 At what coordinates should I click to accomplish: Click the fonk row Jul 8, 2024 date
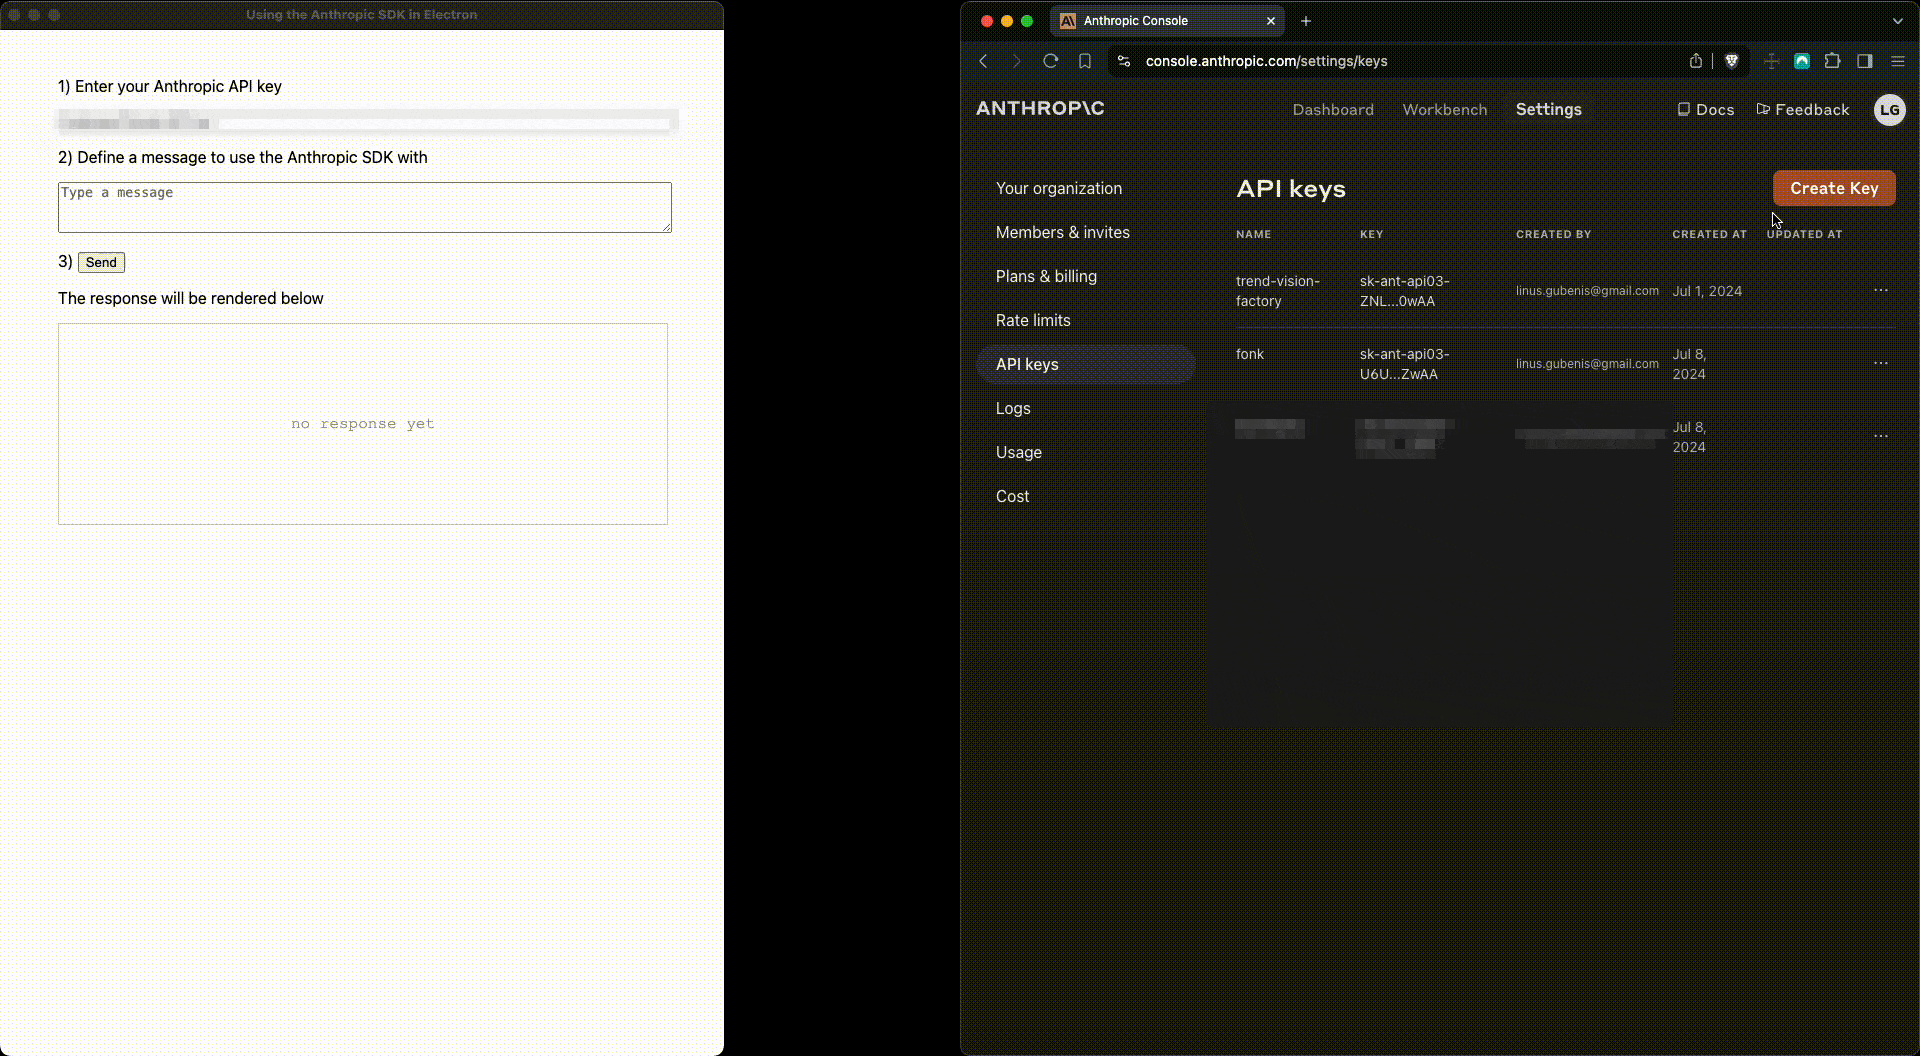click(1689, 364)
